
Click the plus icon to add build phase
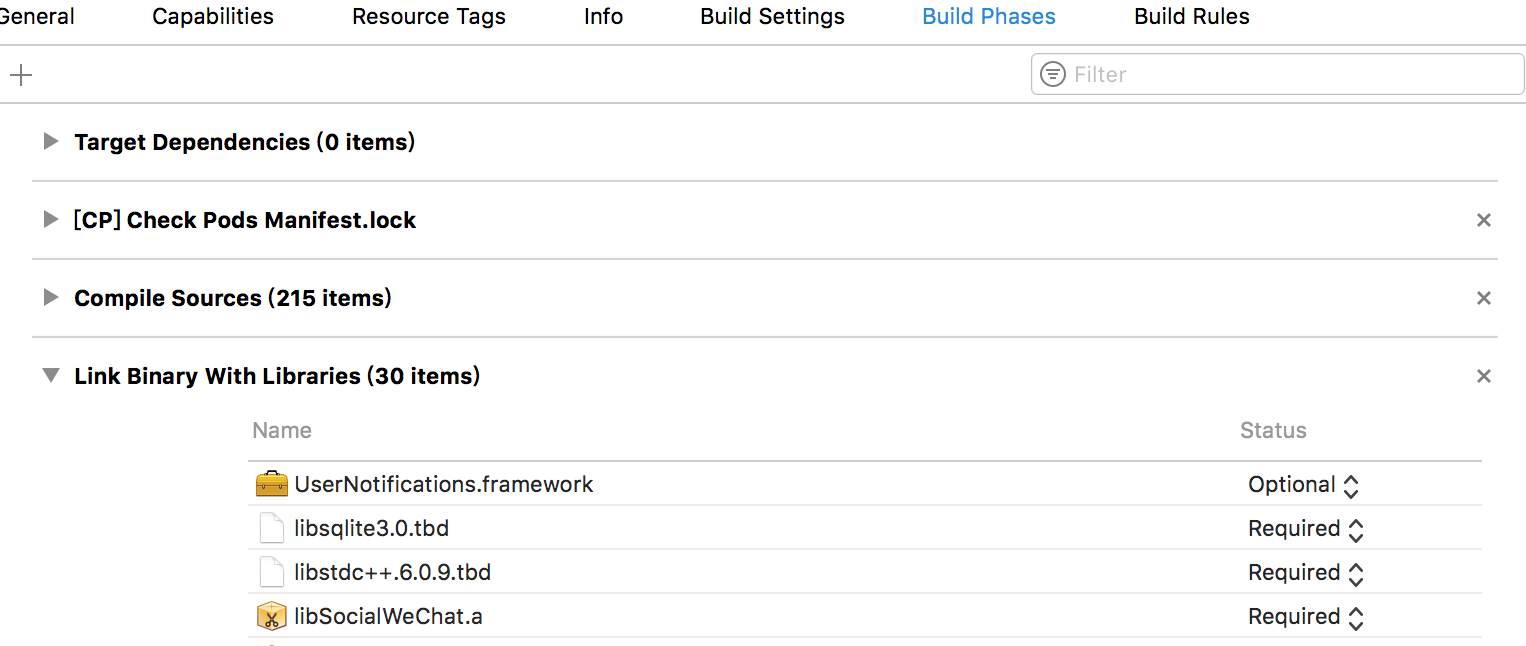coord(21,75)
